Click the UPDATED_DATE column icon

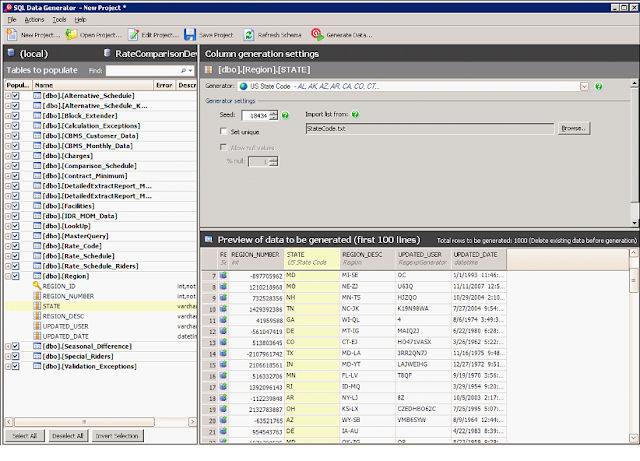click(37, 336)
